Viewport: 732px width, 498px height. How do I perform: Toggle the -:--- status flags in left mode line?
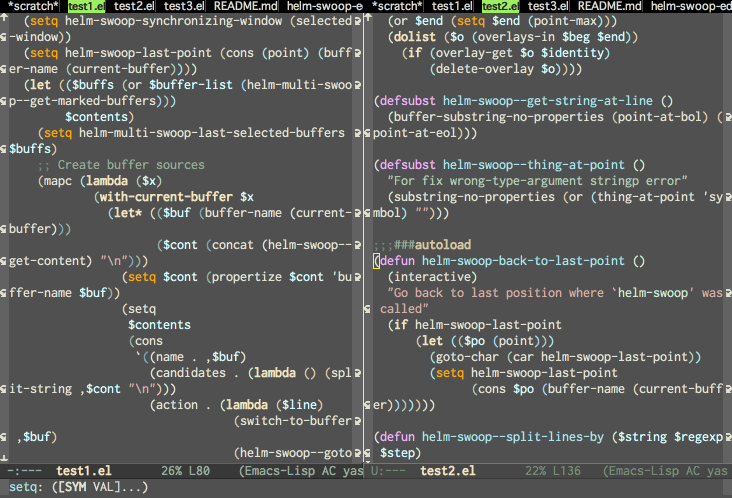click(x=24, y=469)
